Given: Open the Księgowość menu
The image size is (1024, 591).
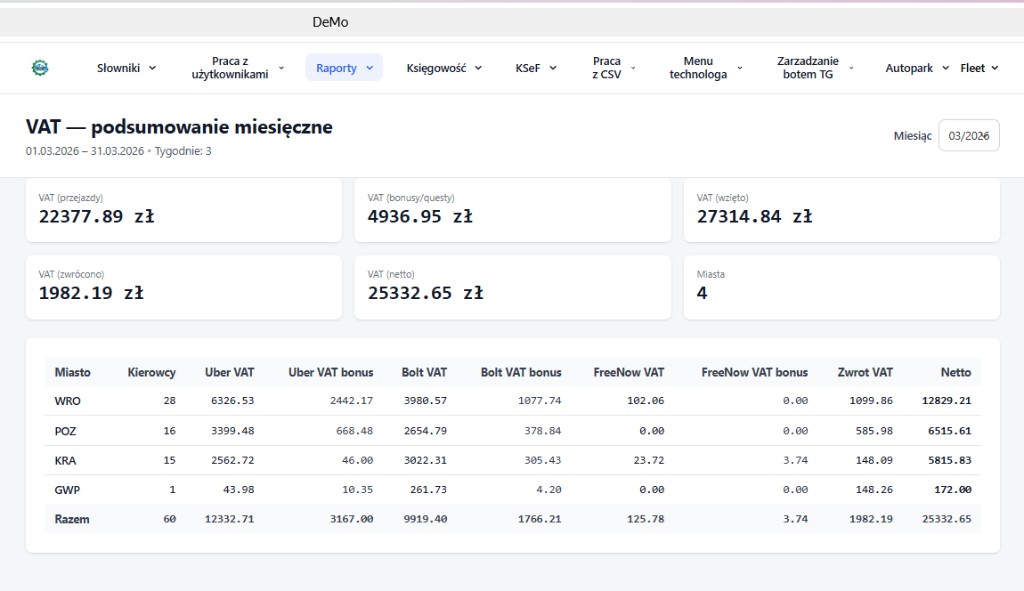Looking at the screenshot, I should (444, 68).
